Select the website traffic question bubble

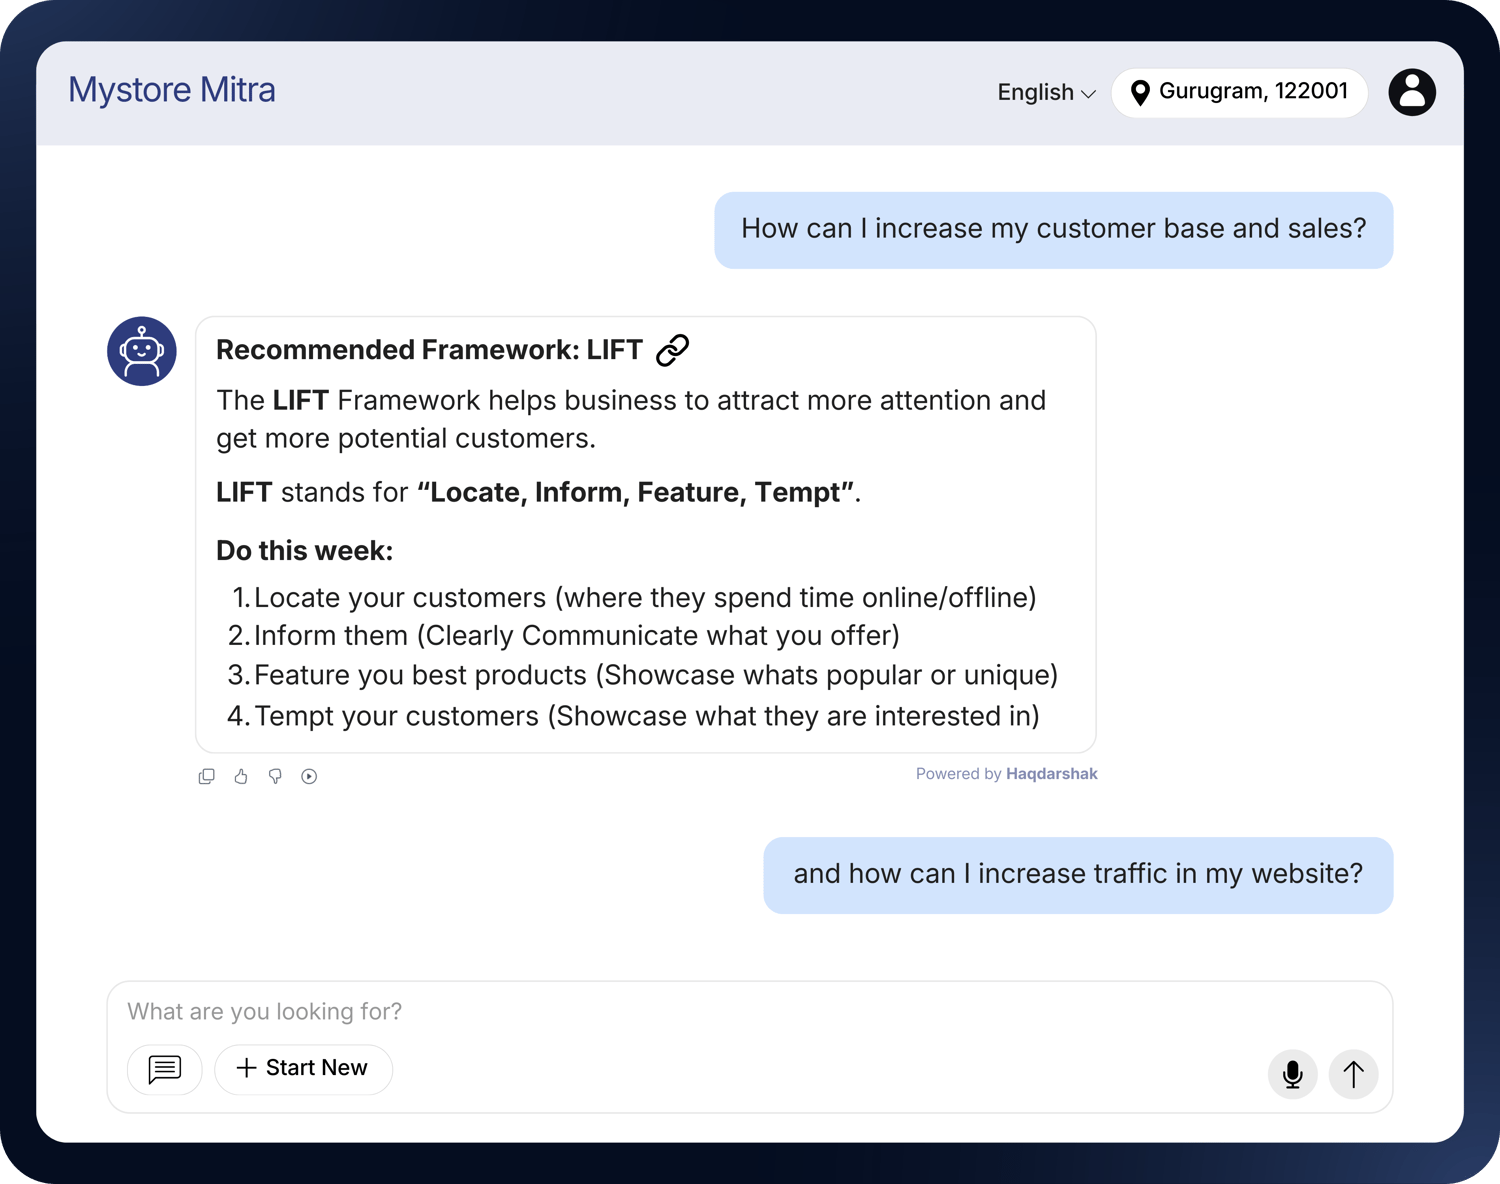pos(1077,874)
